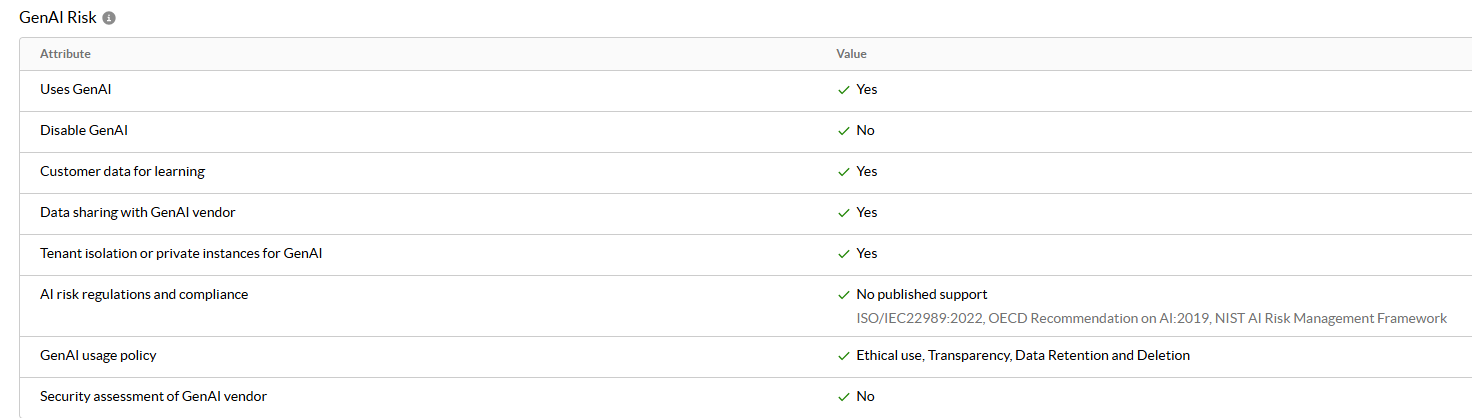Viewport: 1472px width, 418px height.
Task: Select the Disable GenAI attribute label
Action: (x=84, y=131)
